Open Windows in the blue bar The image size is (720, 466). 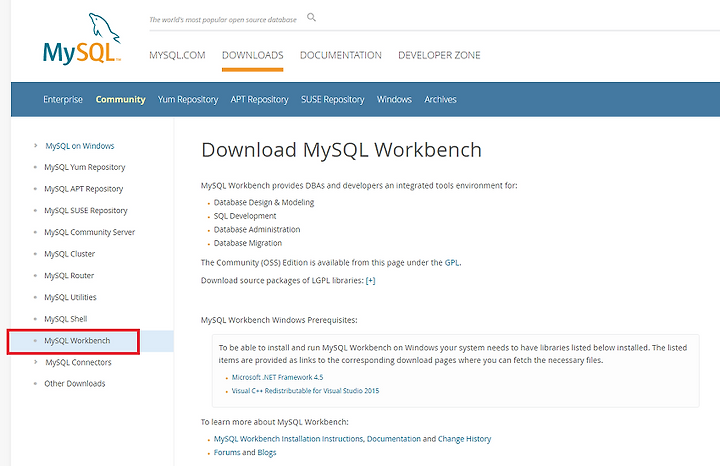pos(394,99)
